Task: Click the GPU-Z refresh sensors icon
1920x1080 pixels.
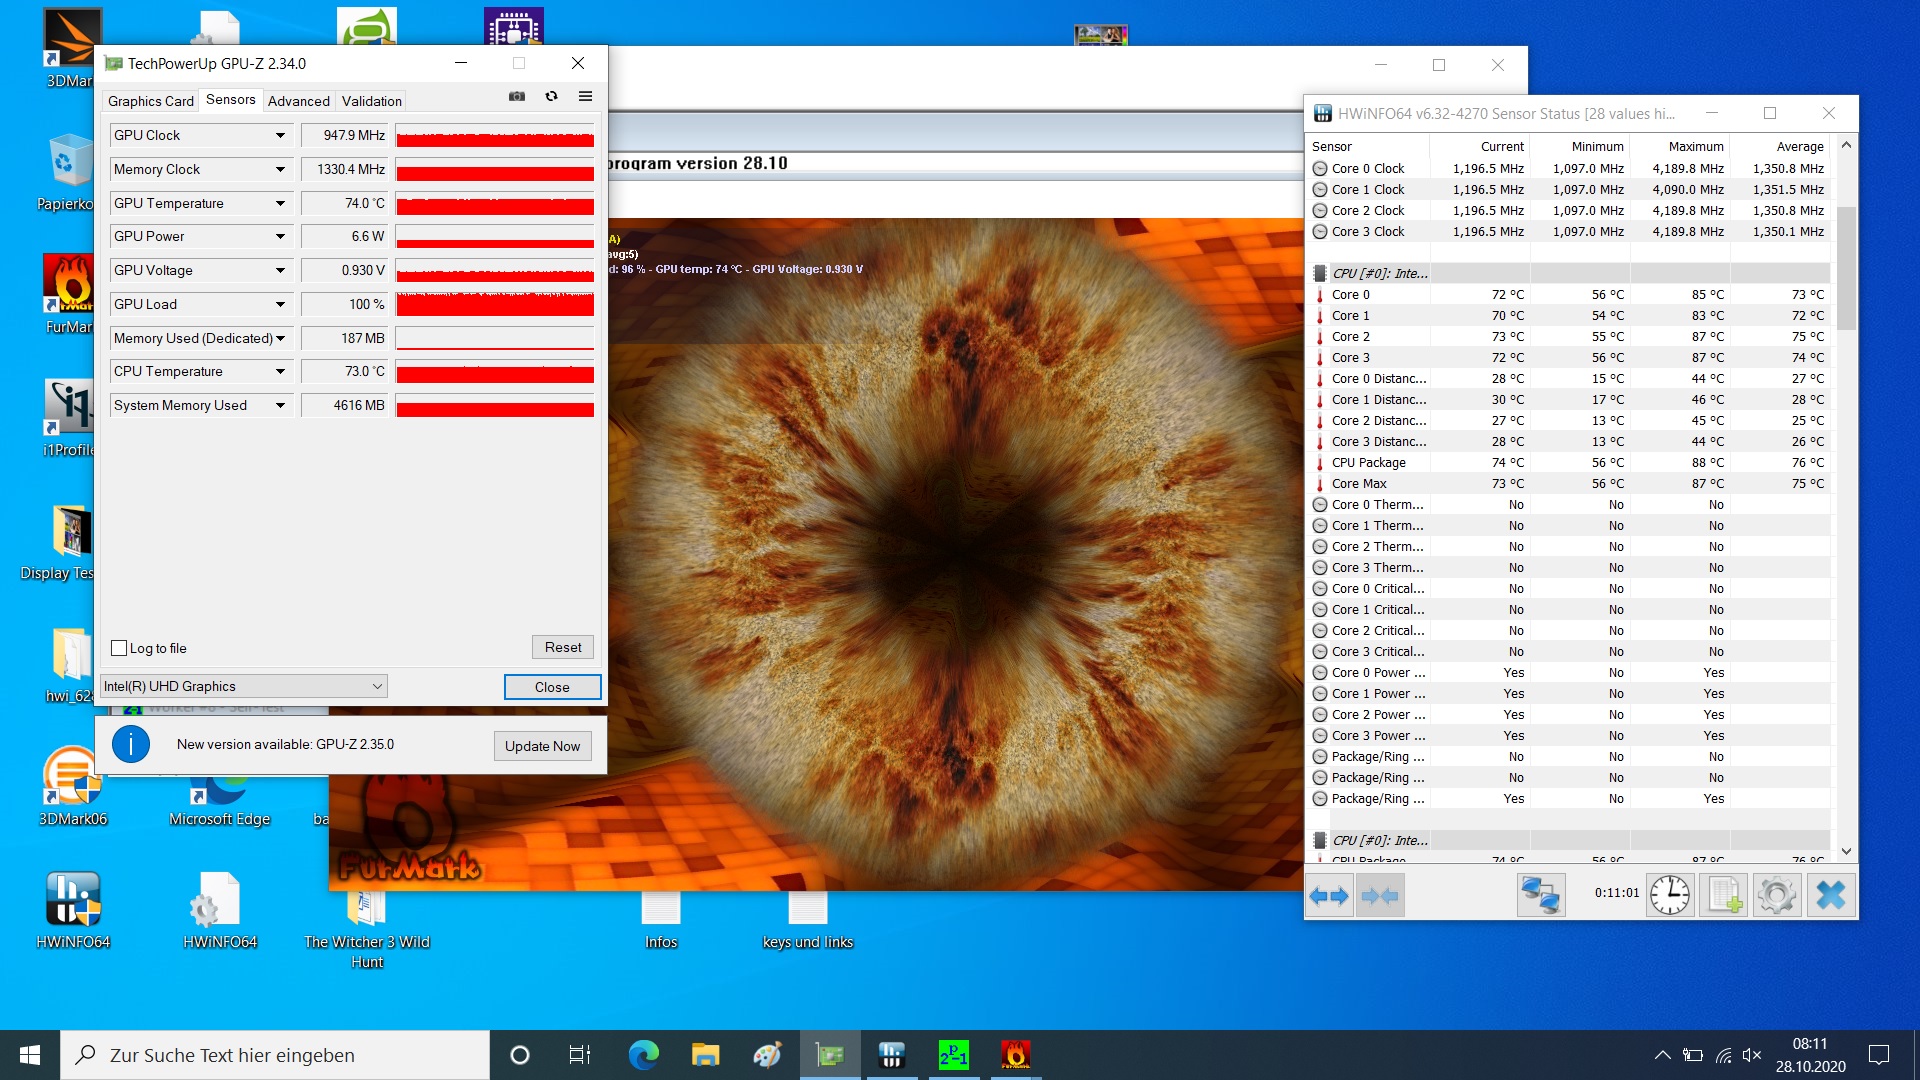Action: [551, 96]
